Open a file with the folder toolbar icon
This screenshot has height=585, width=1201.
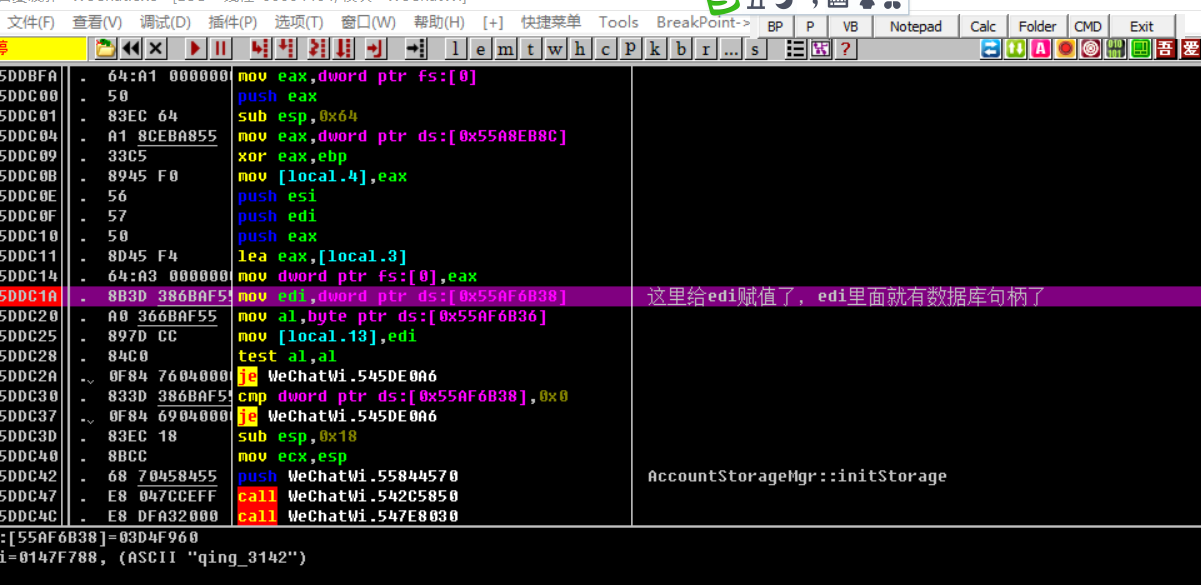coord(106,48)
